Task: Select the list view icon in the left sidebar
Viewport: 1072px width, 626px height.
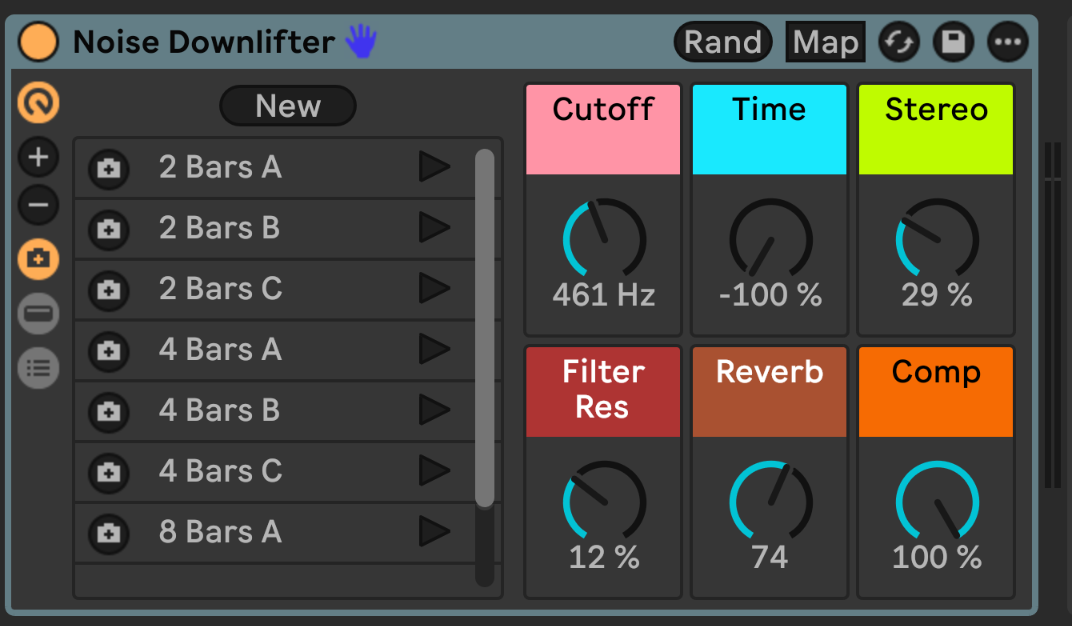Action: [39, 368]
